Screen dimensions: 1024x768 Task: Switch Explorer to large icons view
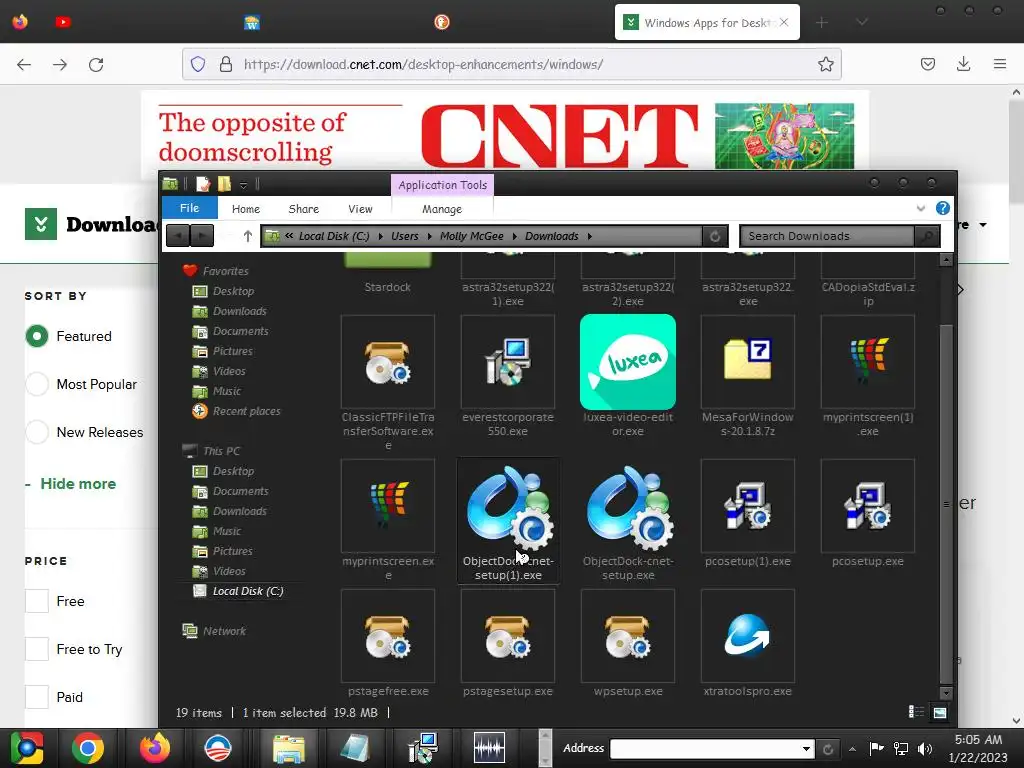(x=940, y=712)
